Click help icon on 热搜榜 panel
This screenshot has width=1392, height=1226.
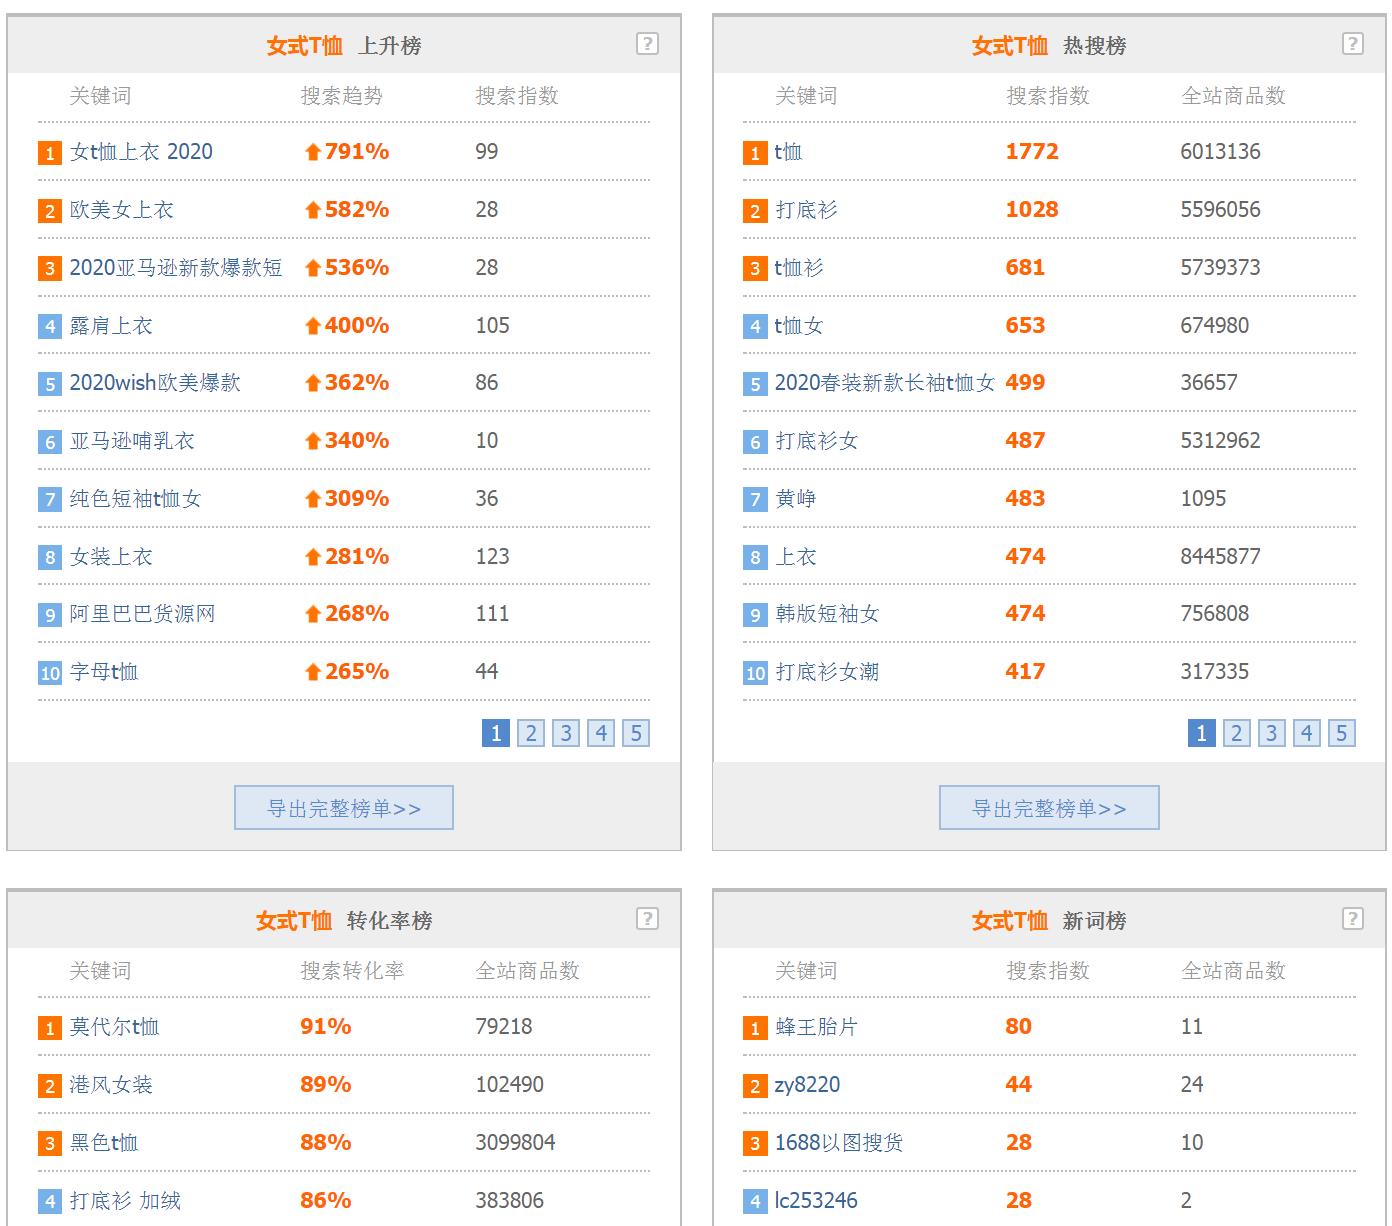point(1352,44)
